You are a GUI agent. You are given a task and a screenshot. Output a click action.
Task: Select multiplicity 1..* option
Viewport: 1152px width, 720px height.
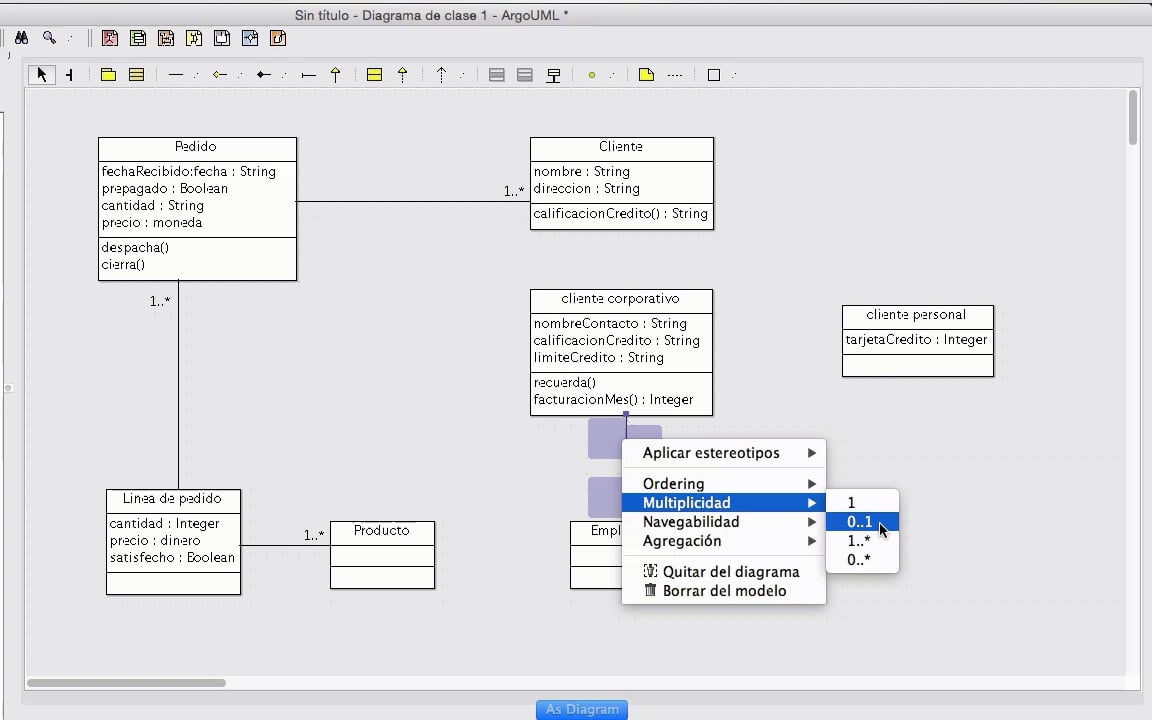(859, 541)
